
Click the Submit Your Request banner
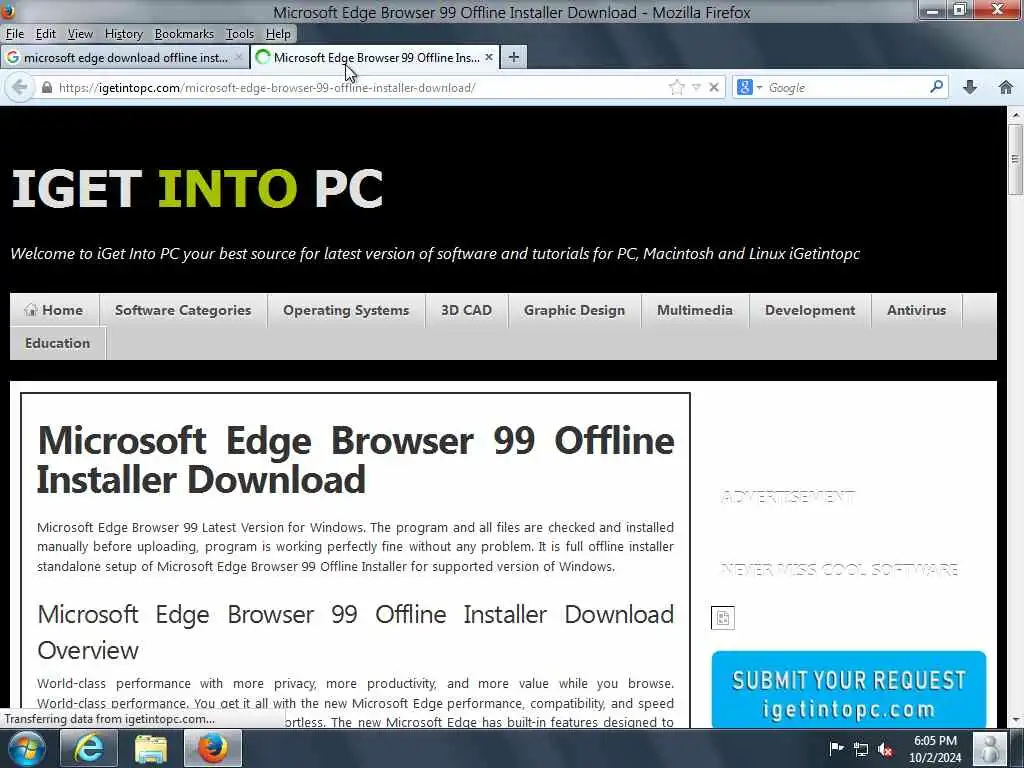(x=848, y=690)
